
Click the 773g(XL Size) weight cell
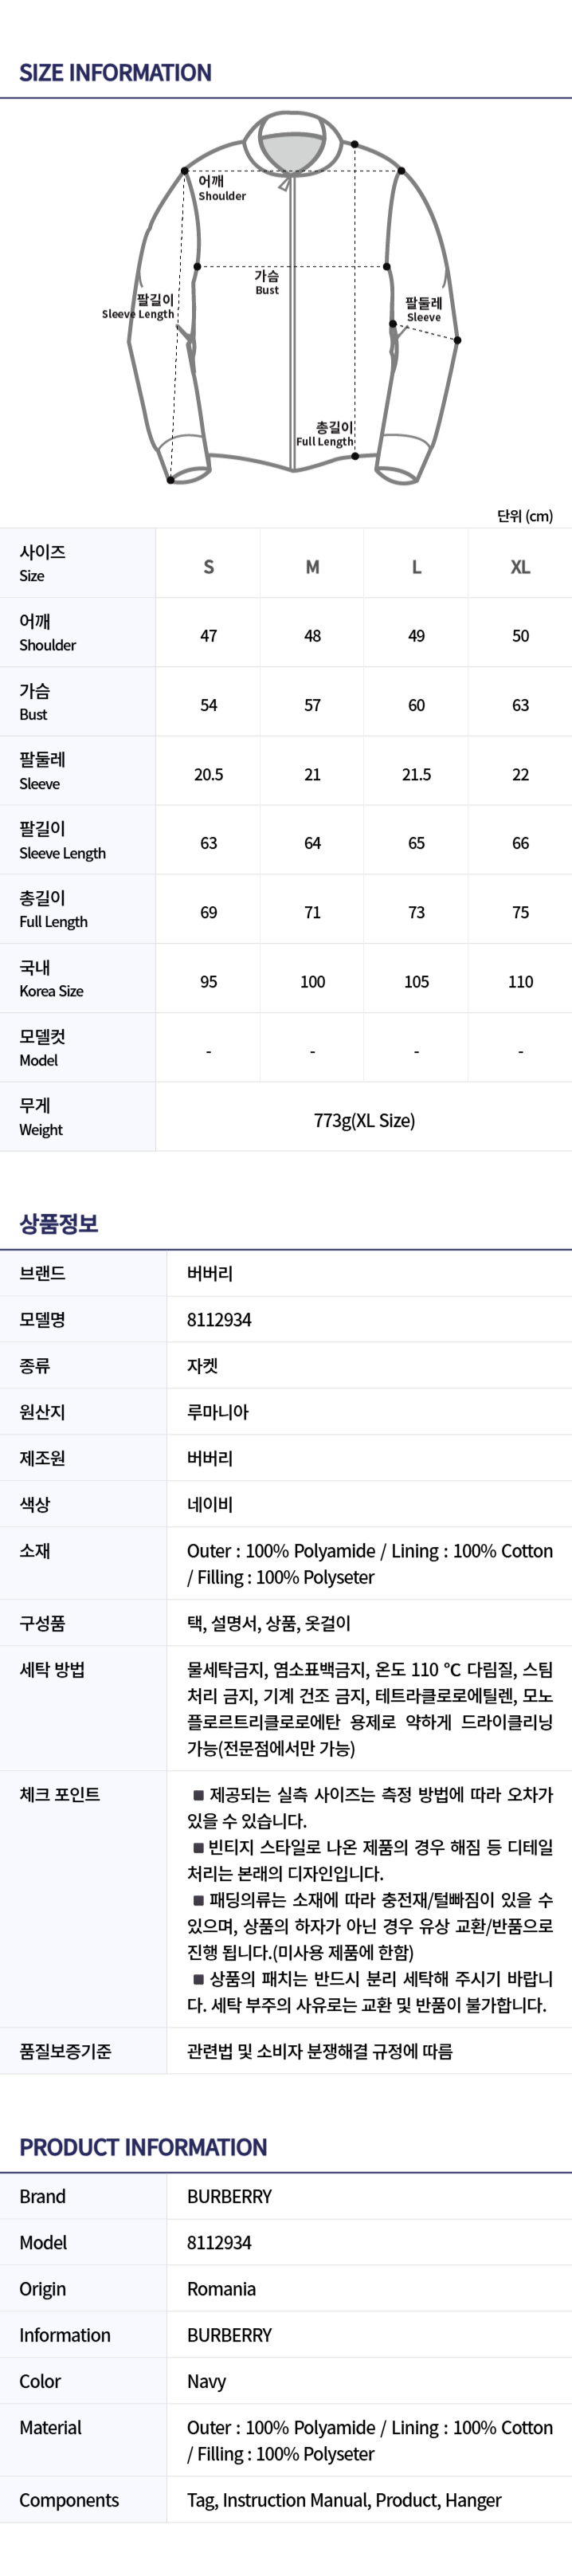[364, 1120]
